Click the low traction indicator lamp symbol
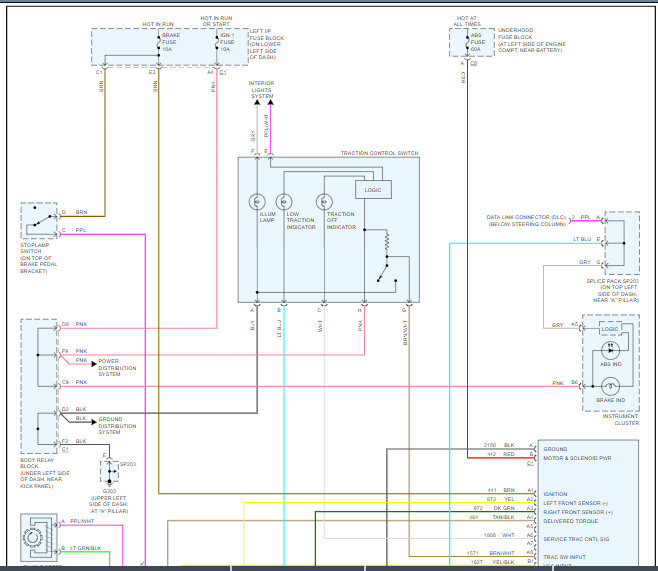 [x=283, y=200]
